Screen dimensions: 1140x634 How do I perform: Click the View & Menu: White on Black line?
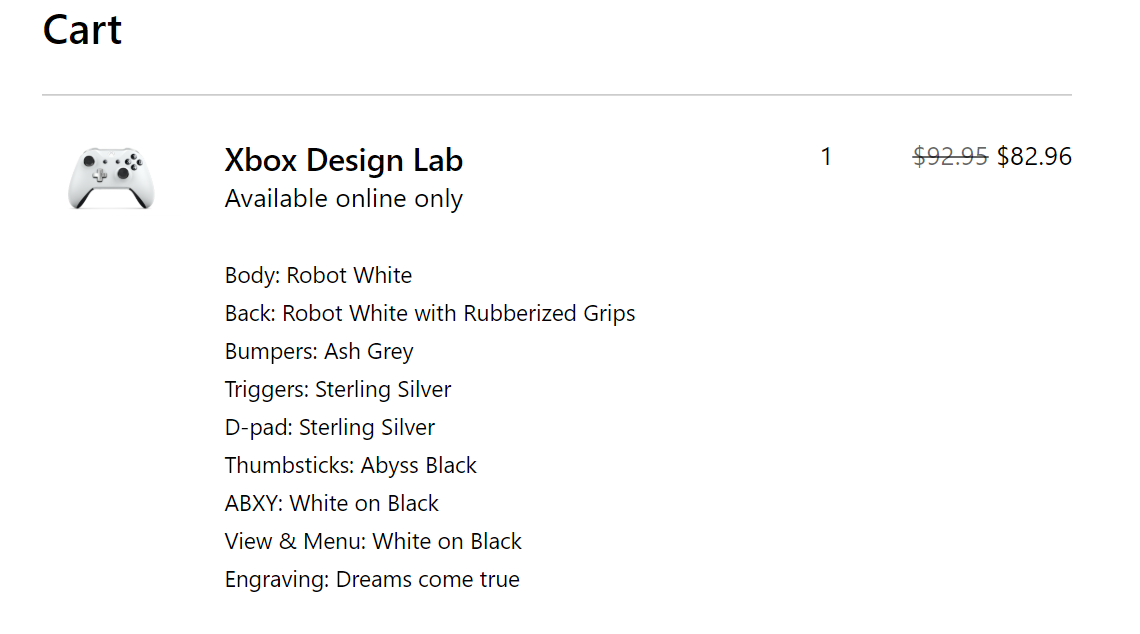click(x=373, y=542)
